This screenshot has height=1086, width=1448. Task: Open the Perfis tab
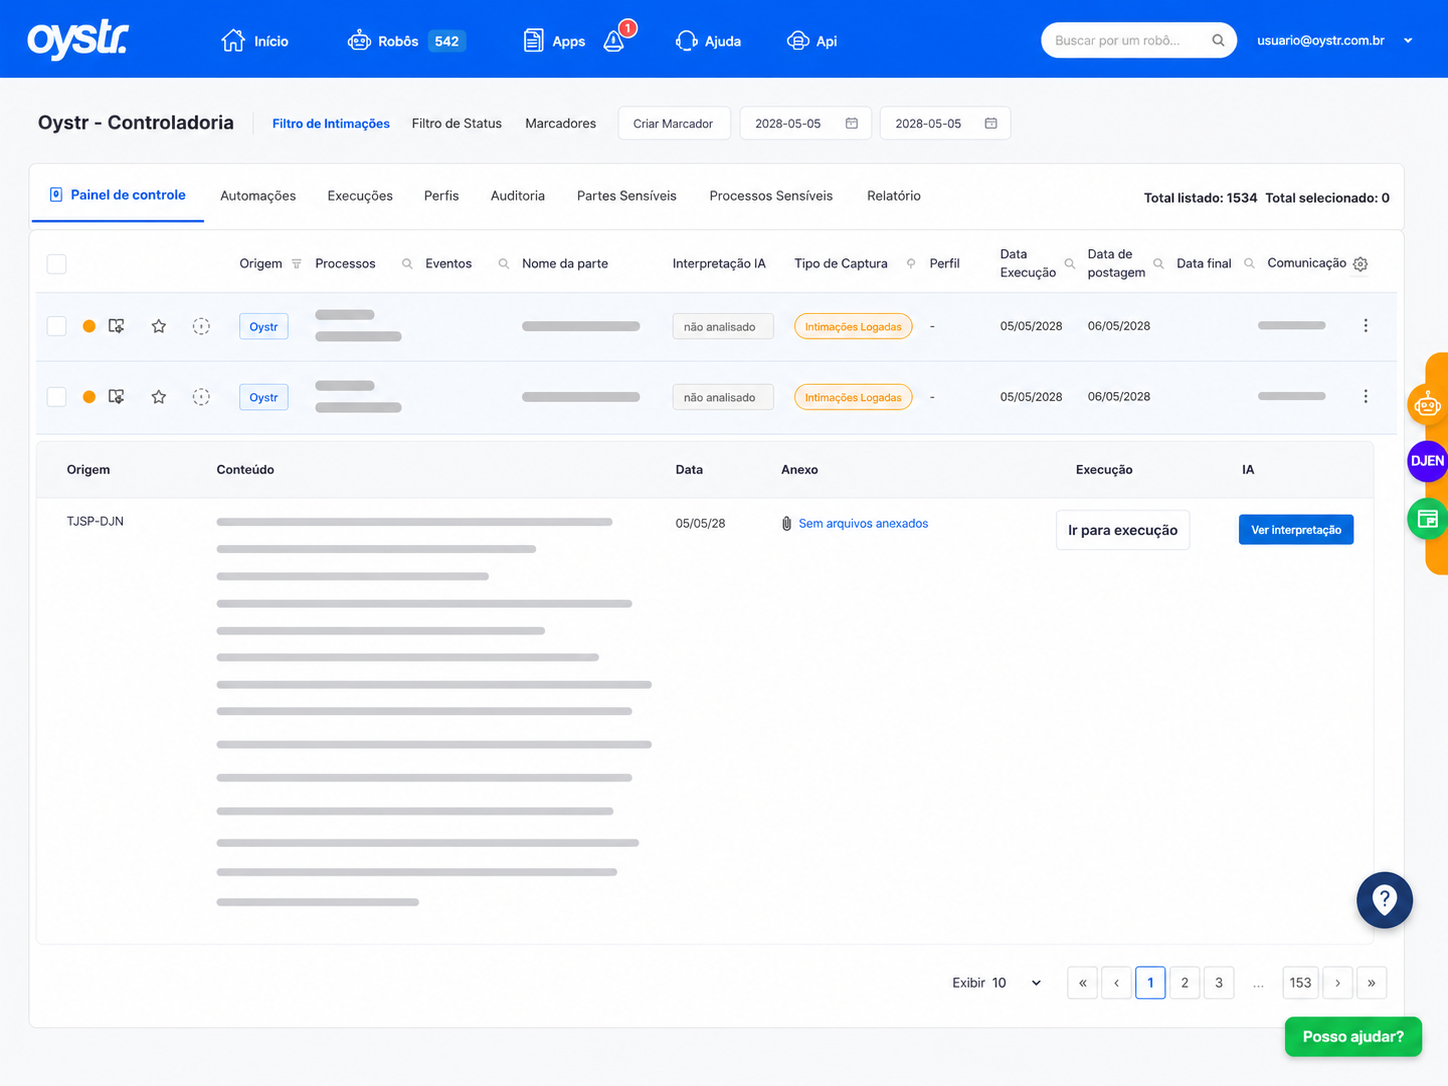(441, 196)
